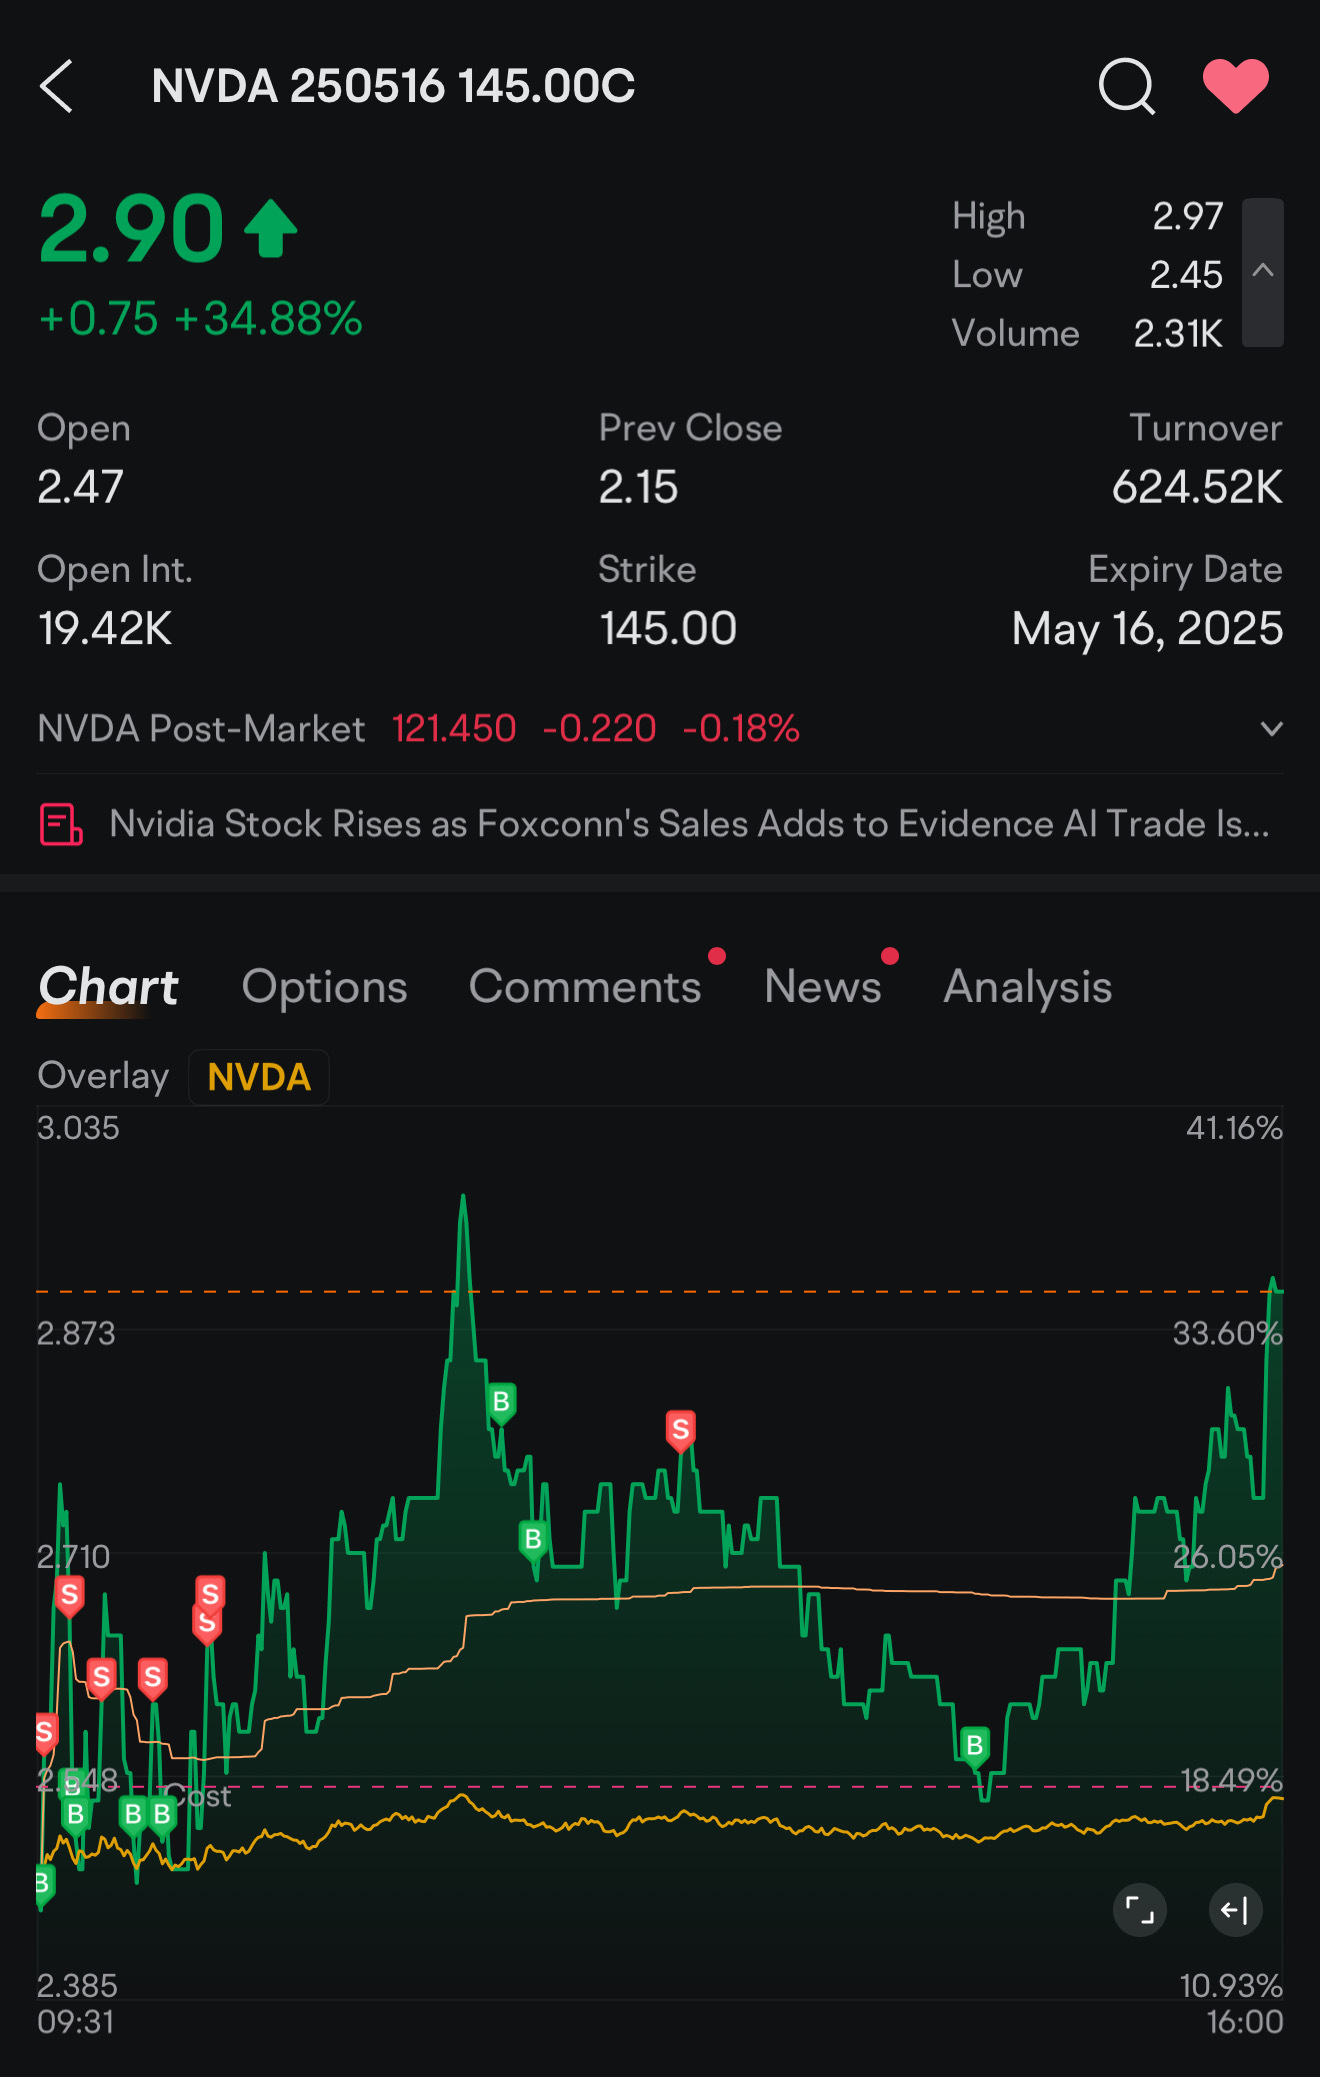The height and width of the screenshot is (2077, 1320).
Task: Tap the Open value 2.47
Action: click(80, 487)
